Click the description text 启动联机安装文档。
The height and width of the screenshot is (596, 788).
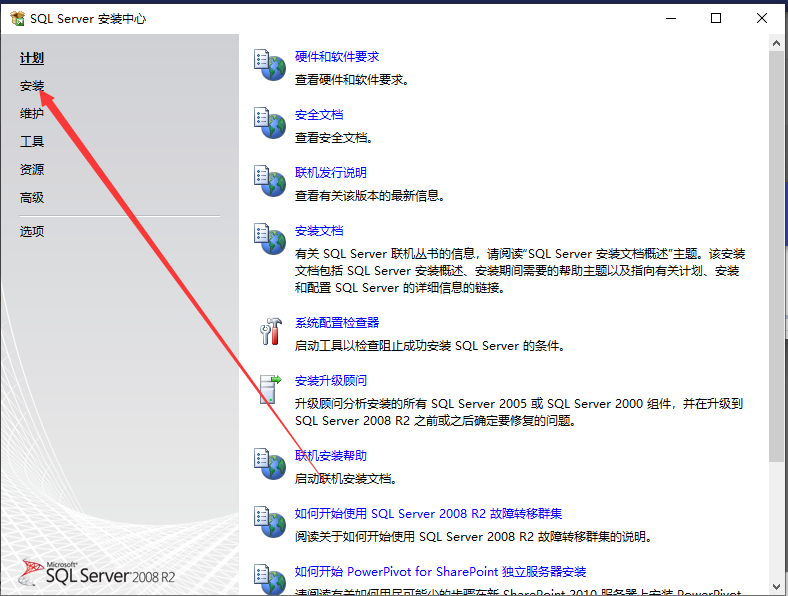(x=346, y=479)
